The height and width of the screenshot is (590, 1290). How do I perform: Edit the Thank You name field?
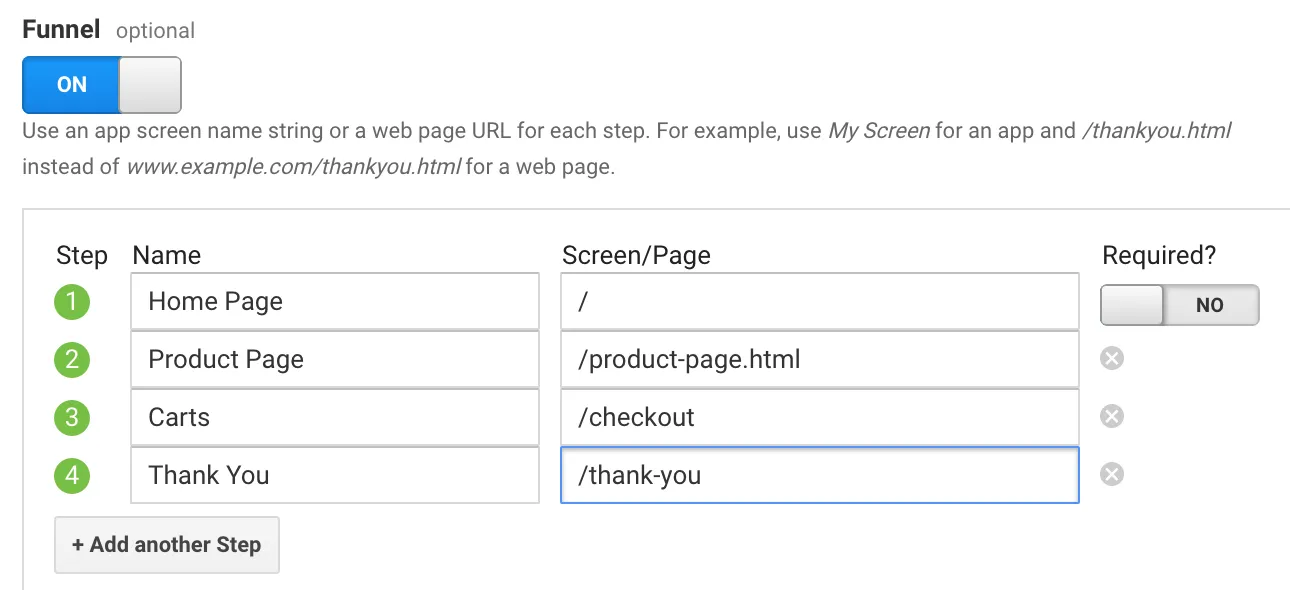335,475
